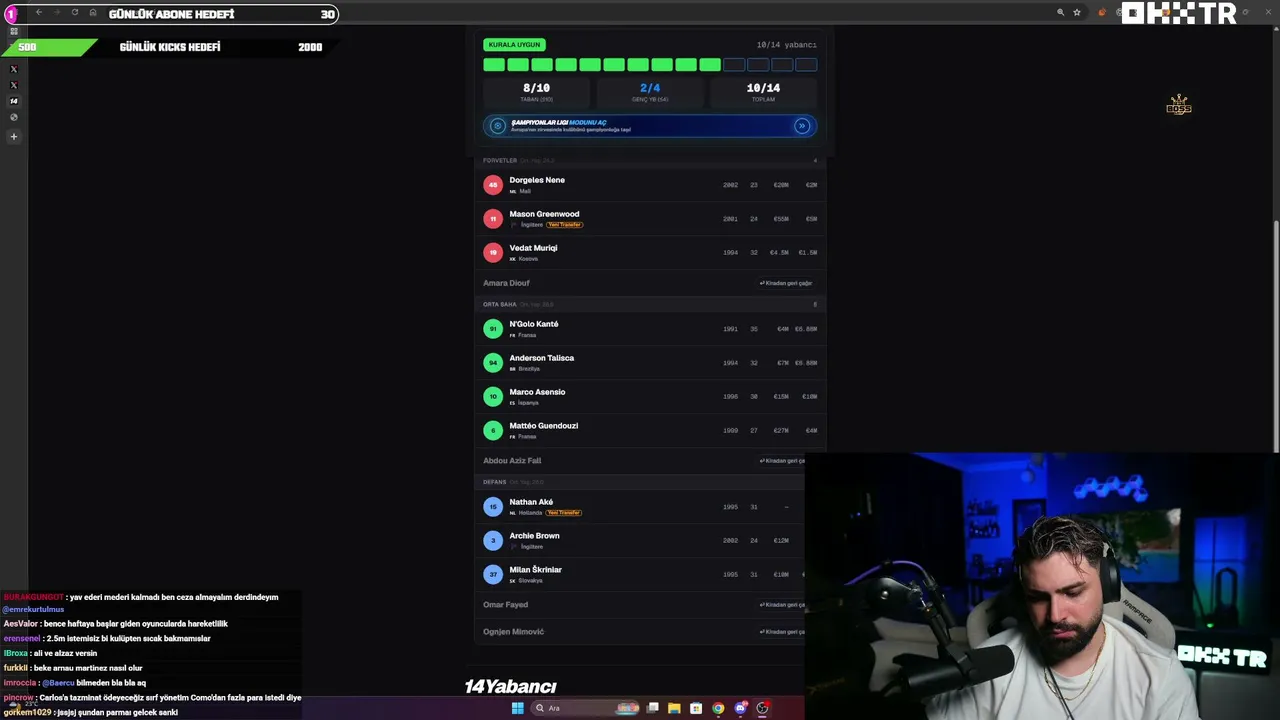1280x720 pixels.
Task: Bookmark this page with the star icon
Action: pyautogui.click(x=1077, y=12)
